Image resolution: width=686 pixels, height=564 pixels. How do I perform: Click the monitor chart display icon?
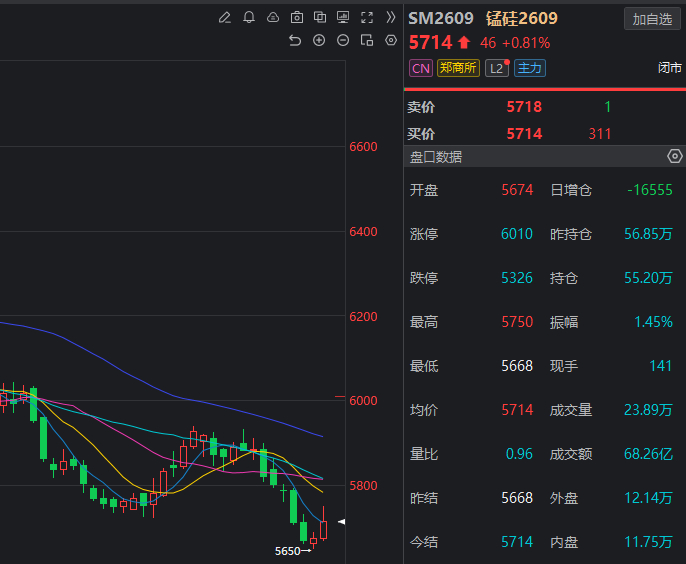point(343,18)
